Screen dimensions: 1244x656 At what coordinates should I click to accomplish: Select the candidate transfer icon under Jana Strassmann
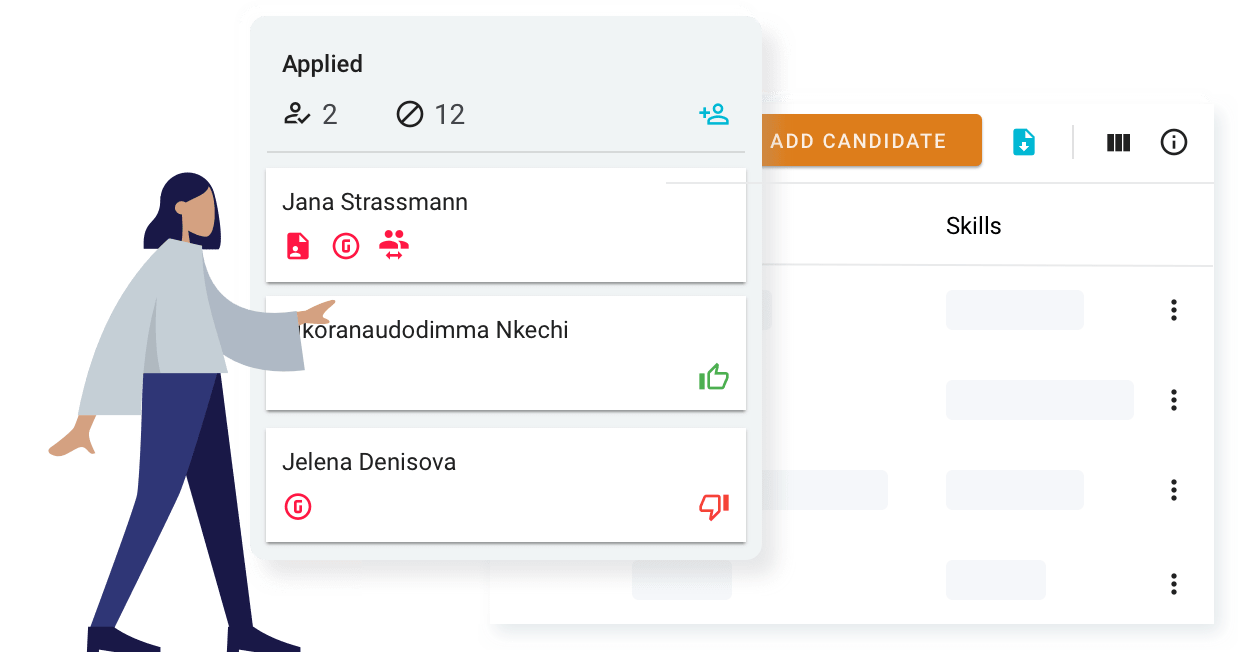click(394, 245)
